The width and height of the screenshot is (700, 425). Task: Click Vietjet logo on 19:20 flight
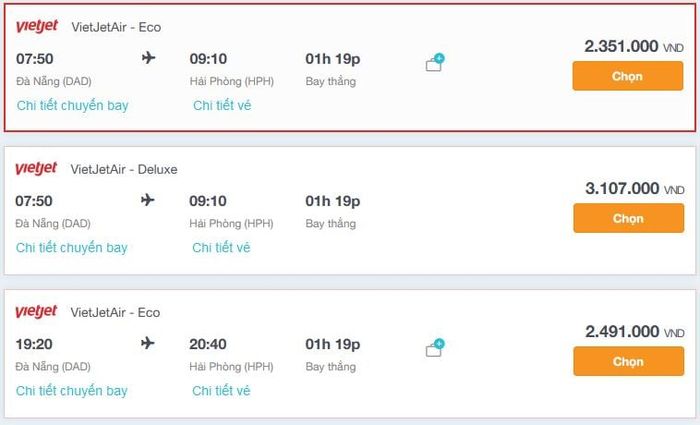[36, 311]
